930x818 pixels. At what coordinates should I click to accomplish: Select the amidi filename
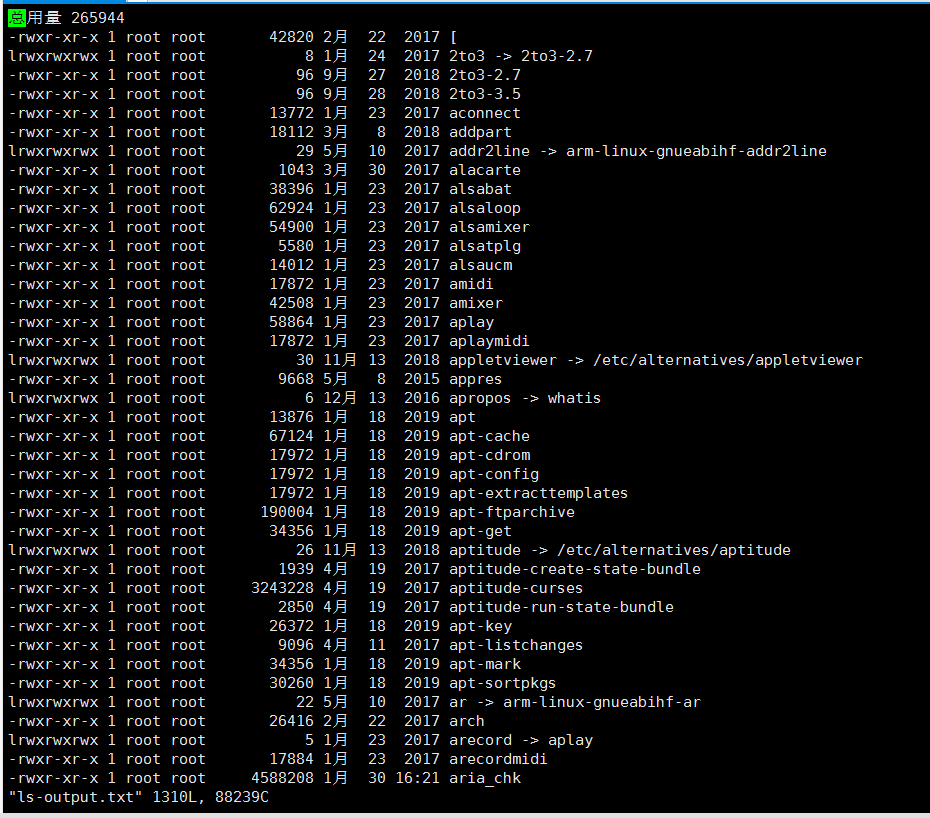[x=471, y=284]
